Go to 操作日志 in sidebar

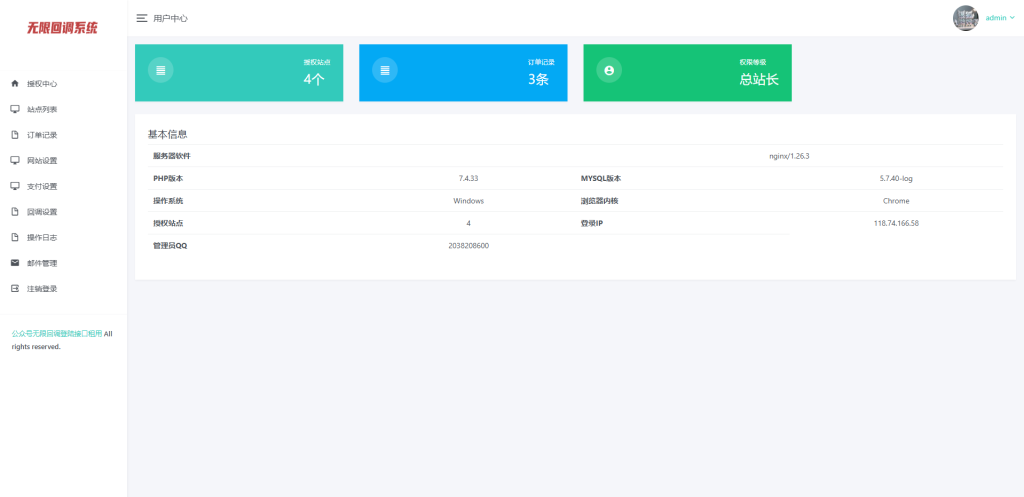(42, 238)
